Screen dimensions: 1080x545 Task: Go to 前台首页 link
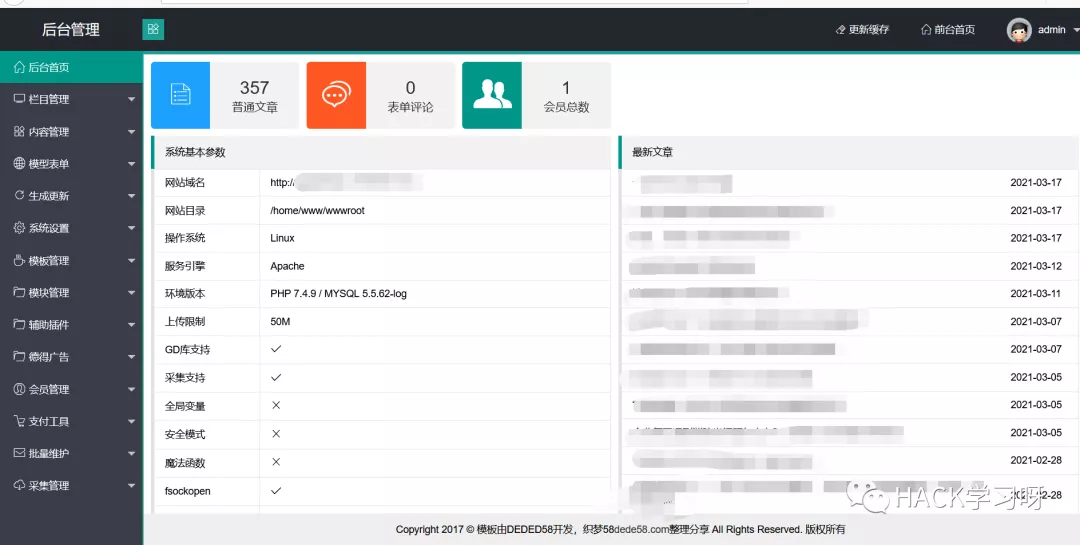[x=948, y=30]
